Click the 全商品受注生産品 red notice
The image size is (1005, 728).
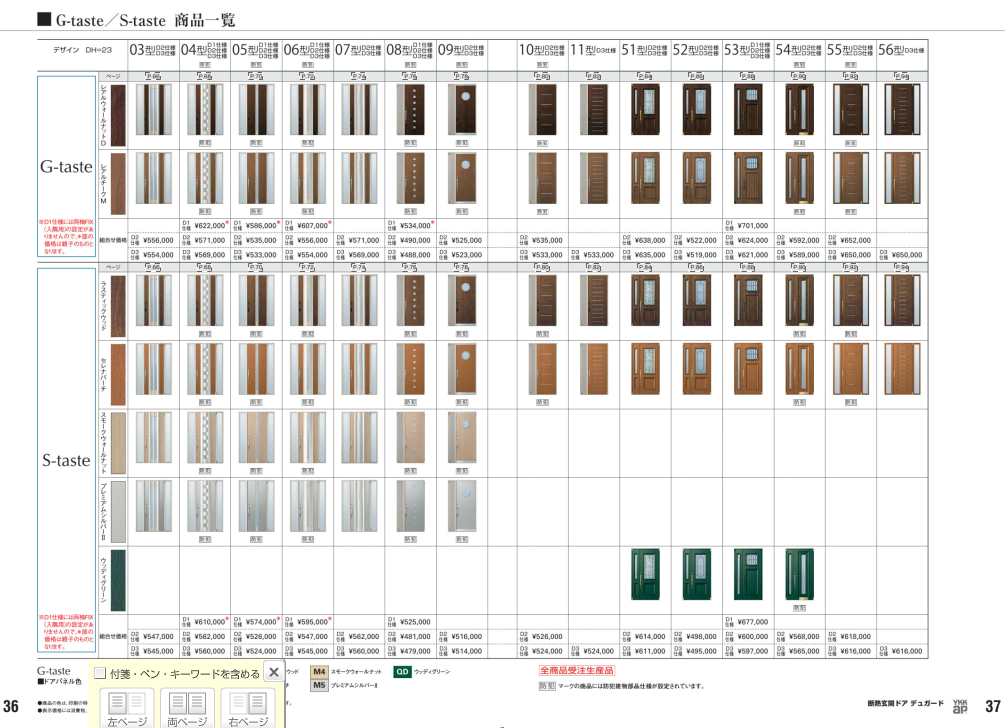pos(577,670)
